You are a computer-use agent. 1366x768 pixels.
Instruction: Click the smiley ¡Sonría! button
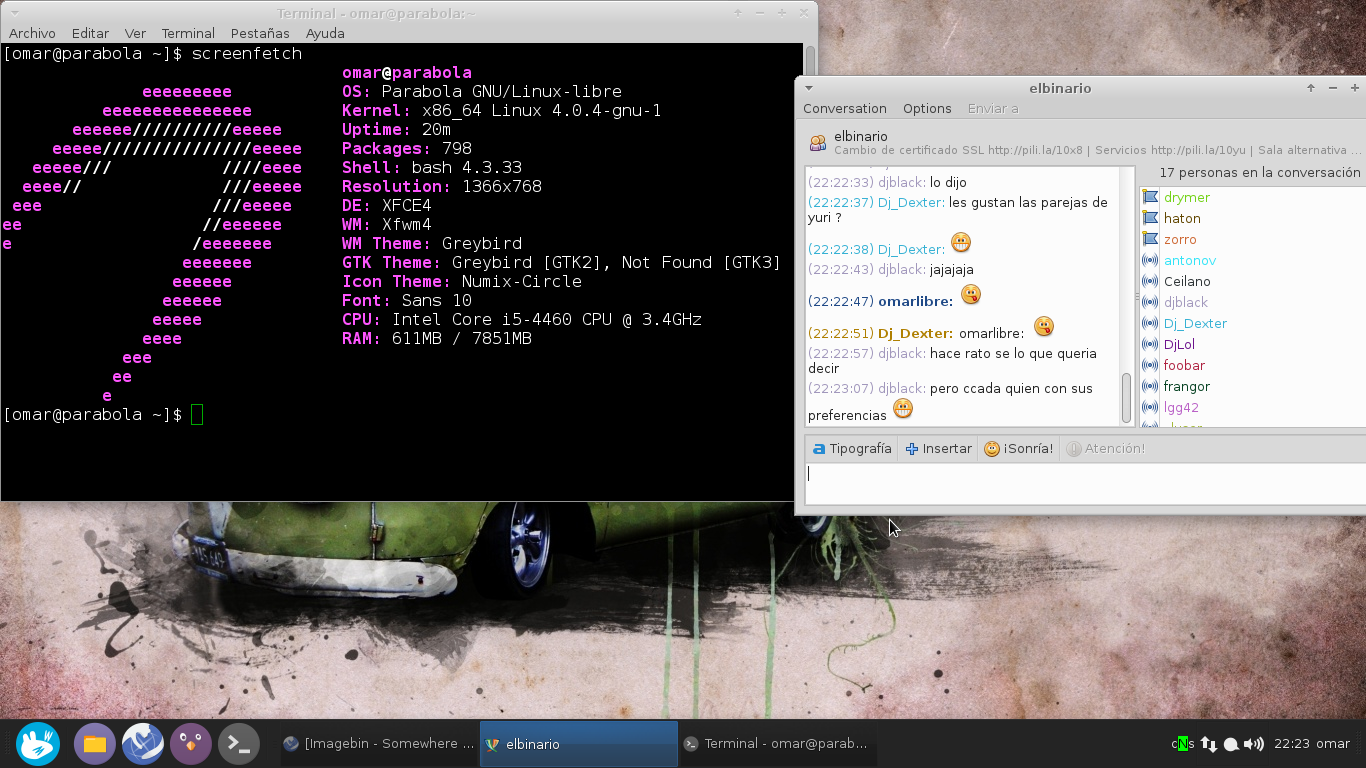1018,449
